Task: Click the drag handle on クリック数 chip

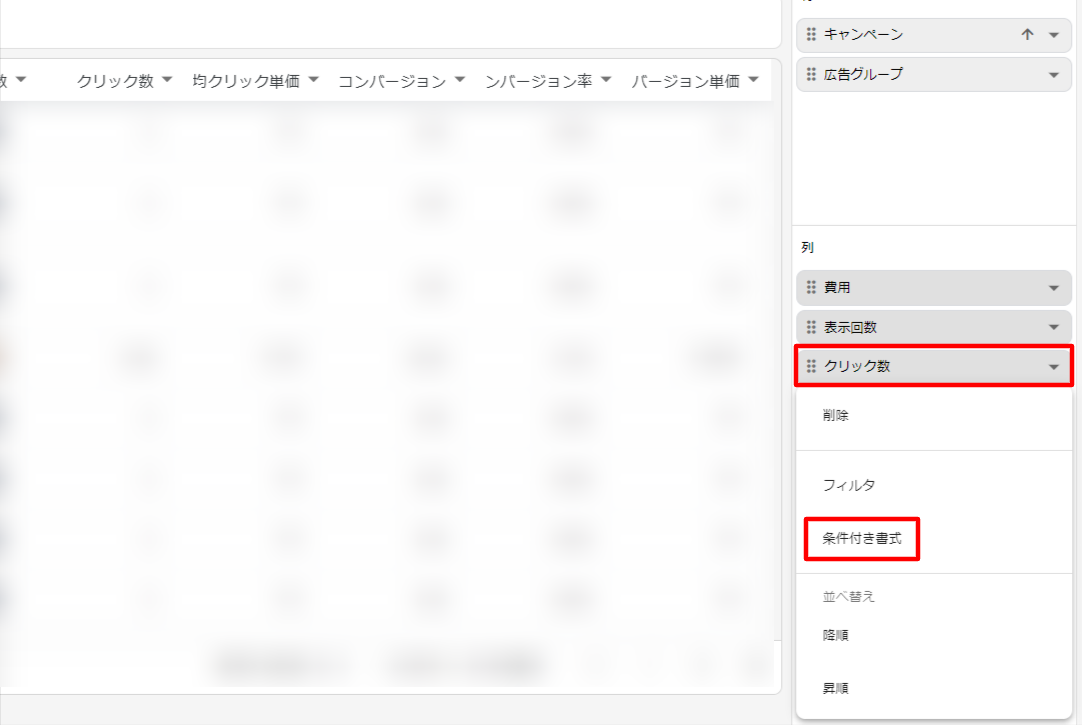Action: [811, 367]
